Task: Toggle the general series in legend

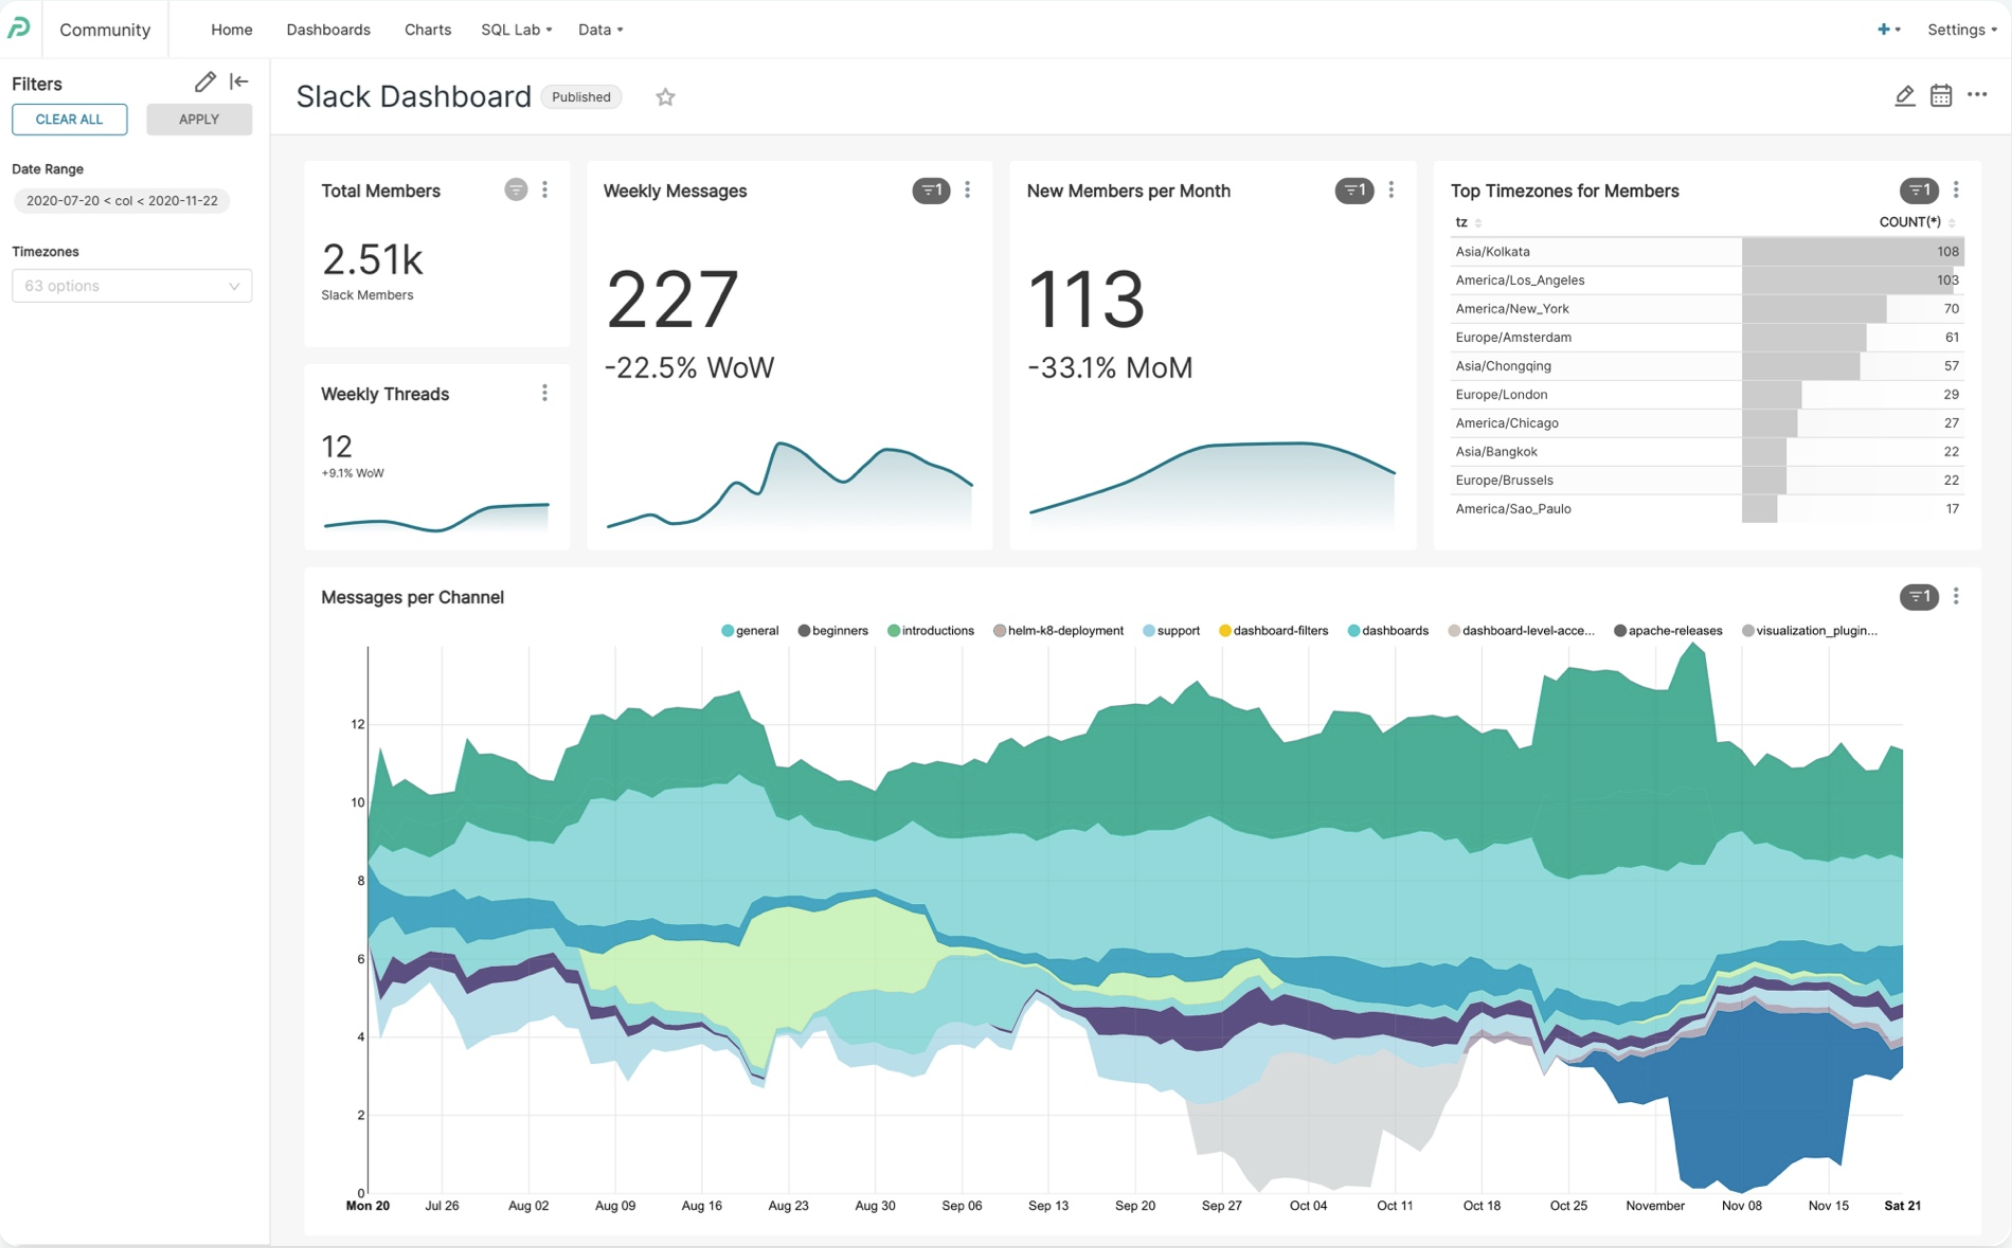Action: click(750, 631)
